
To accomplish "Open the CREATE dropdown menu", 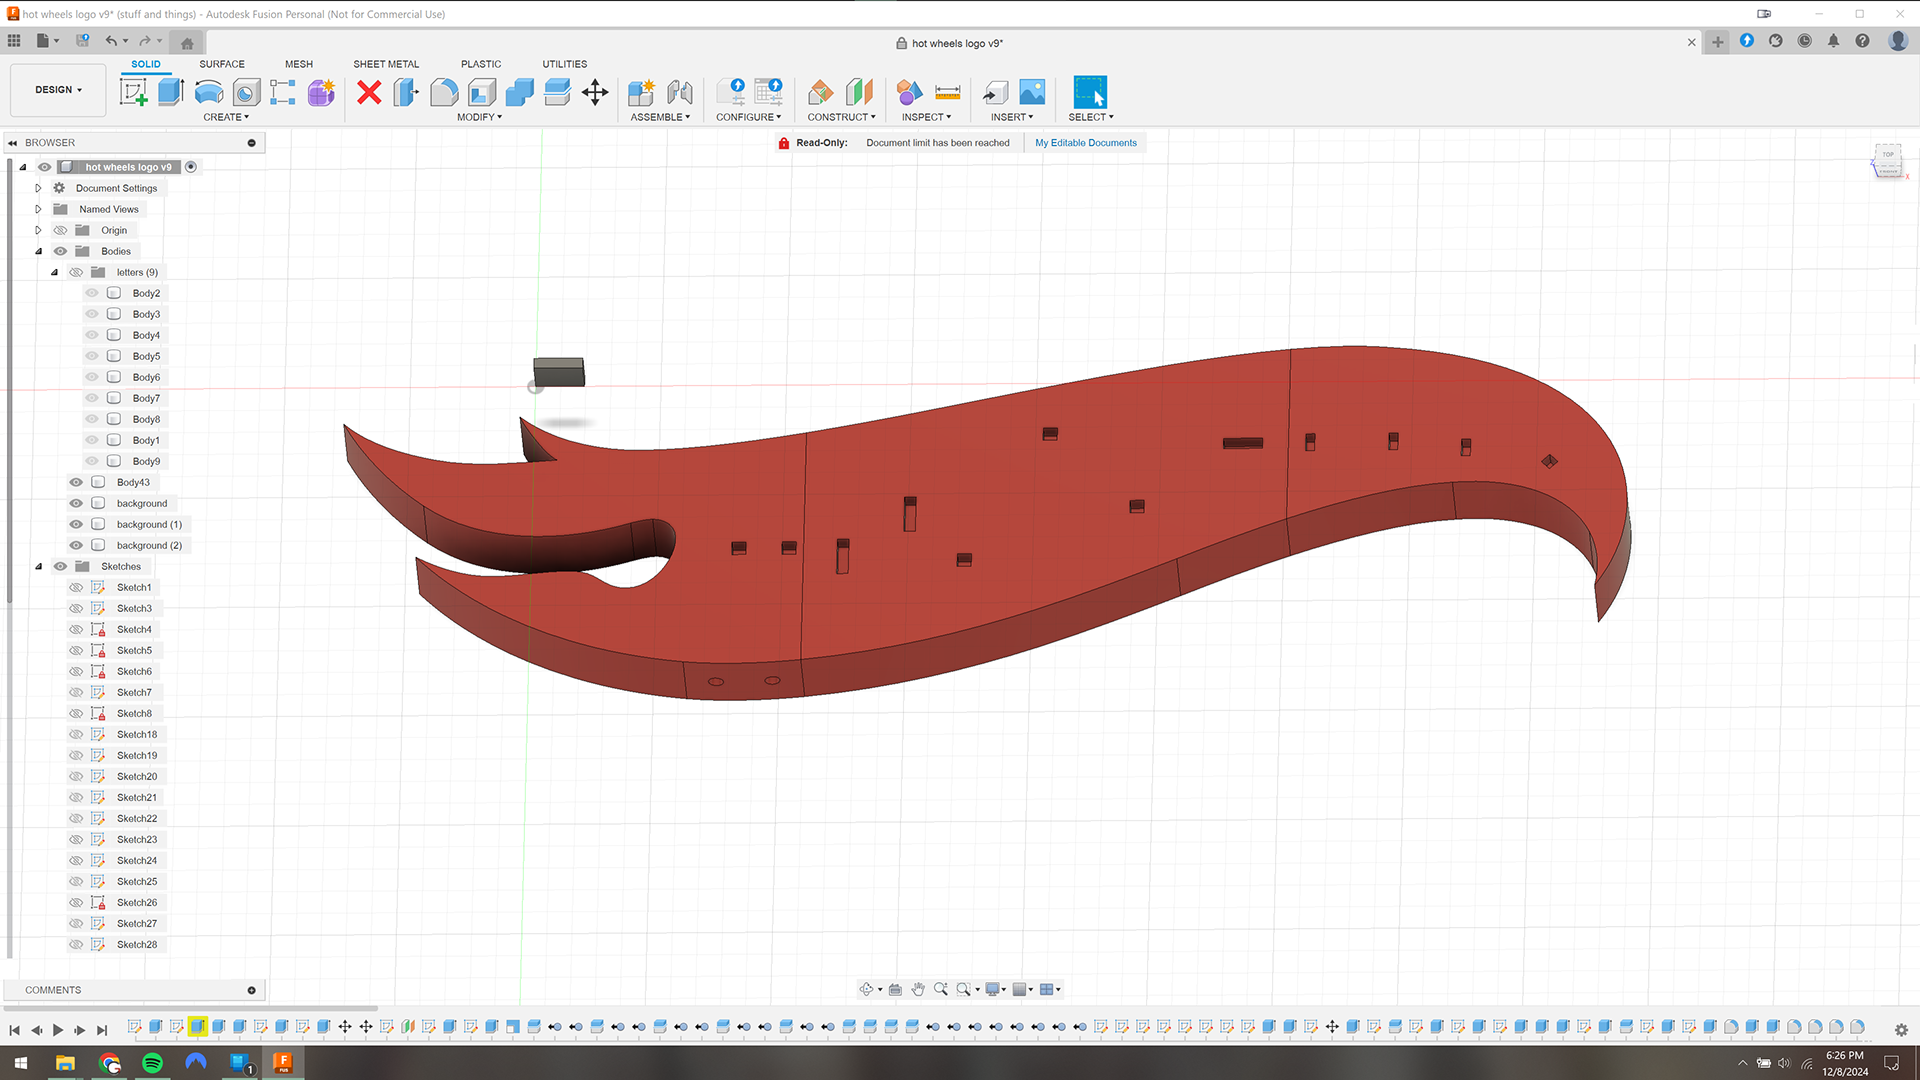I will (226, 117).
